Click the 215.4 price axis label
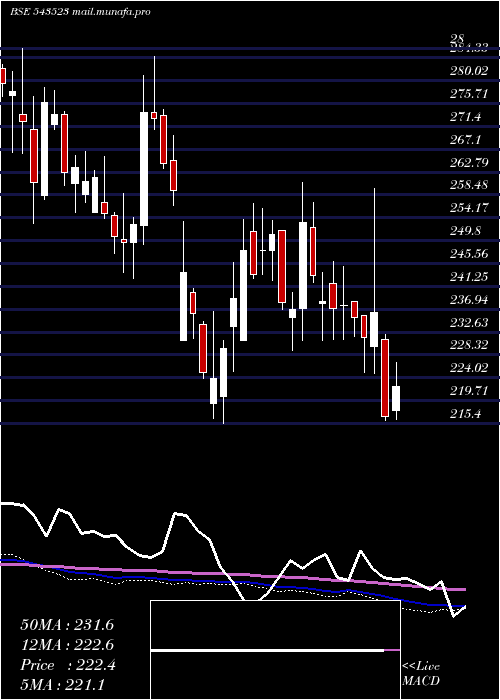The height and width of the screenshot is (700, 500). (x=466, y=414)
